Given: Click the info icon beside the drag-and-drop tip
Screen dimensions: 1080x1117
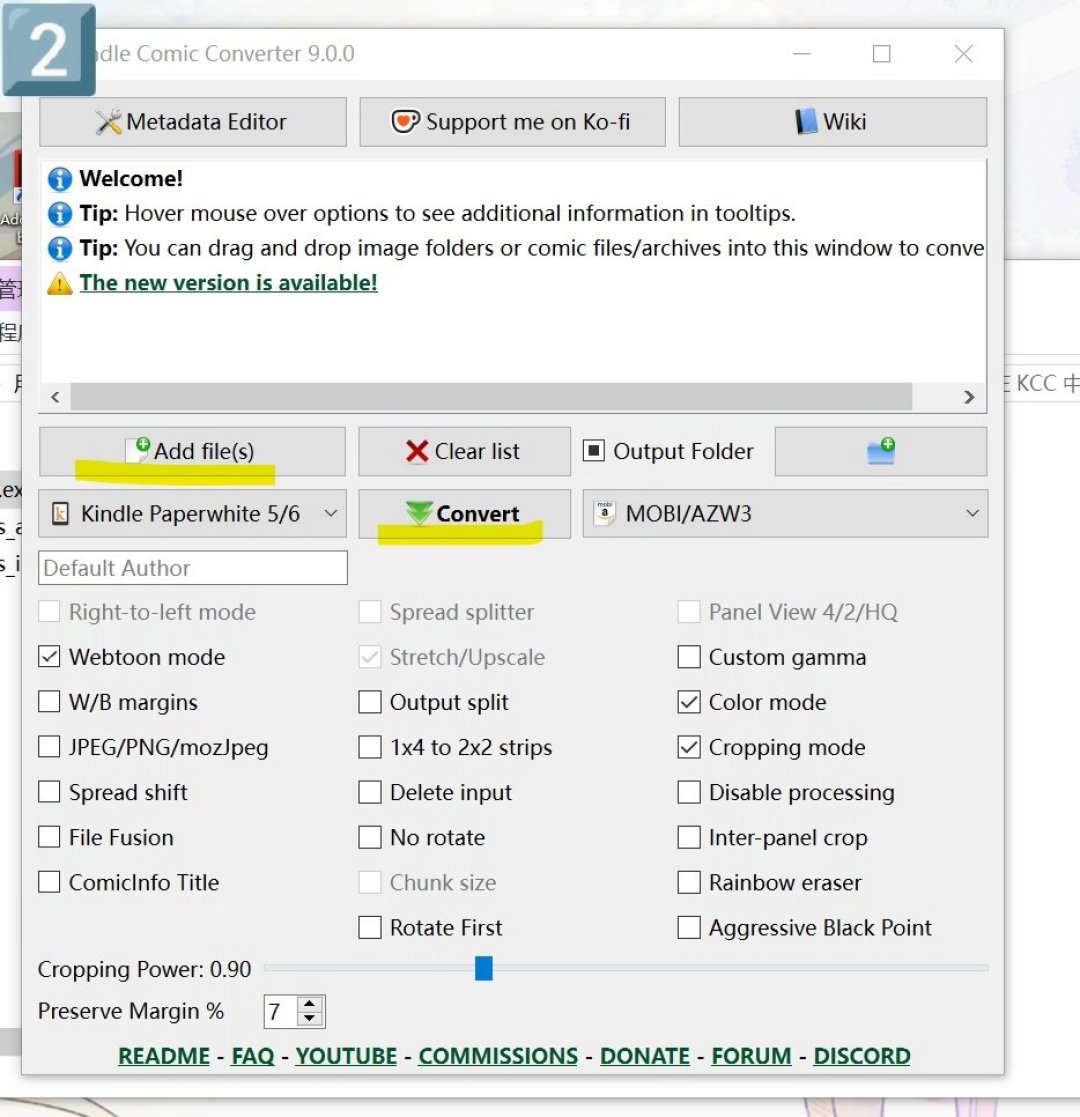Looking at the screenshot, I should 60,249.
